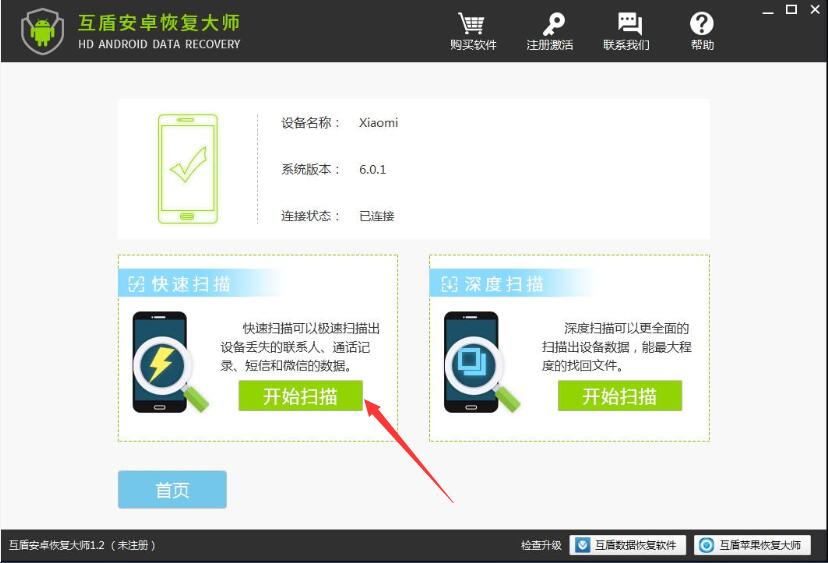Open the 购买软件 shopping cart icon
This screenshot has width=828, height=563.
click(472, 24)
